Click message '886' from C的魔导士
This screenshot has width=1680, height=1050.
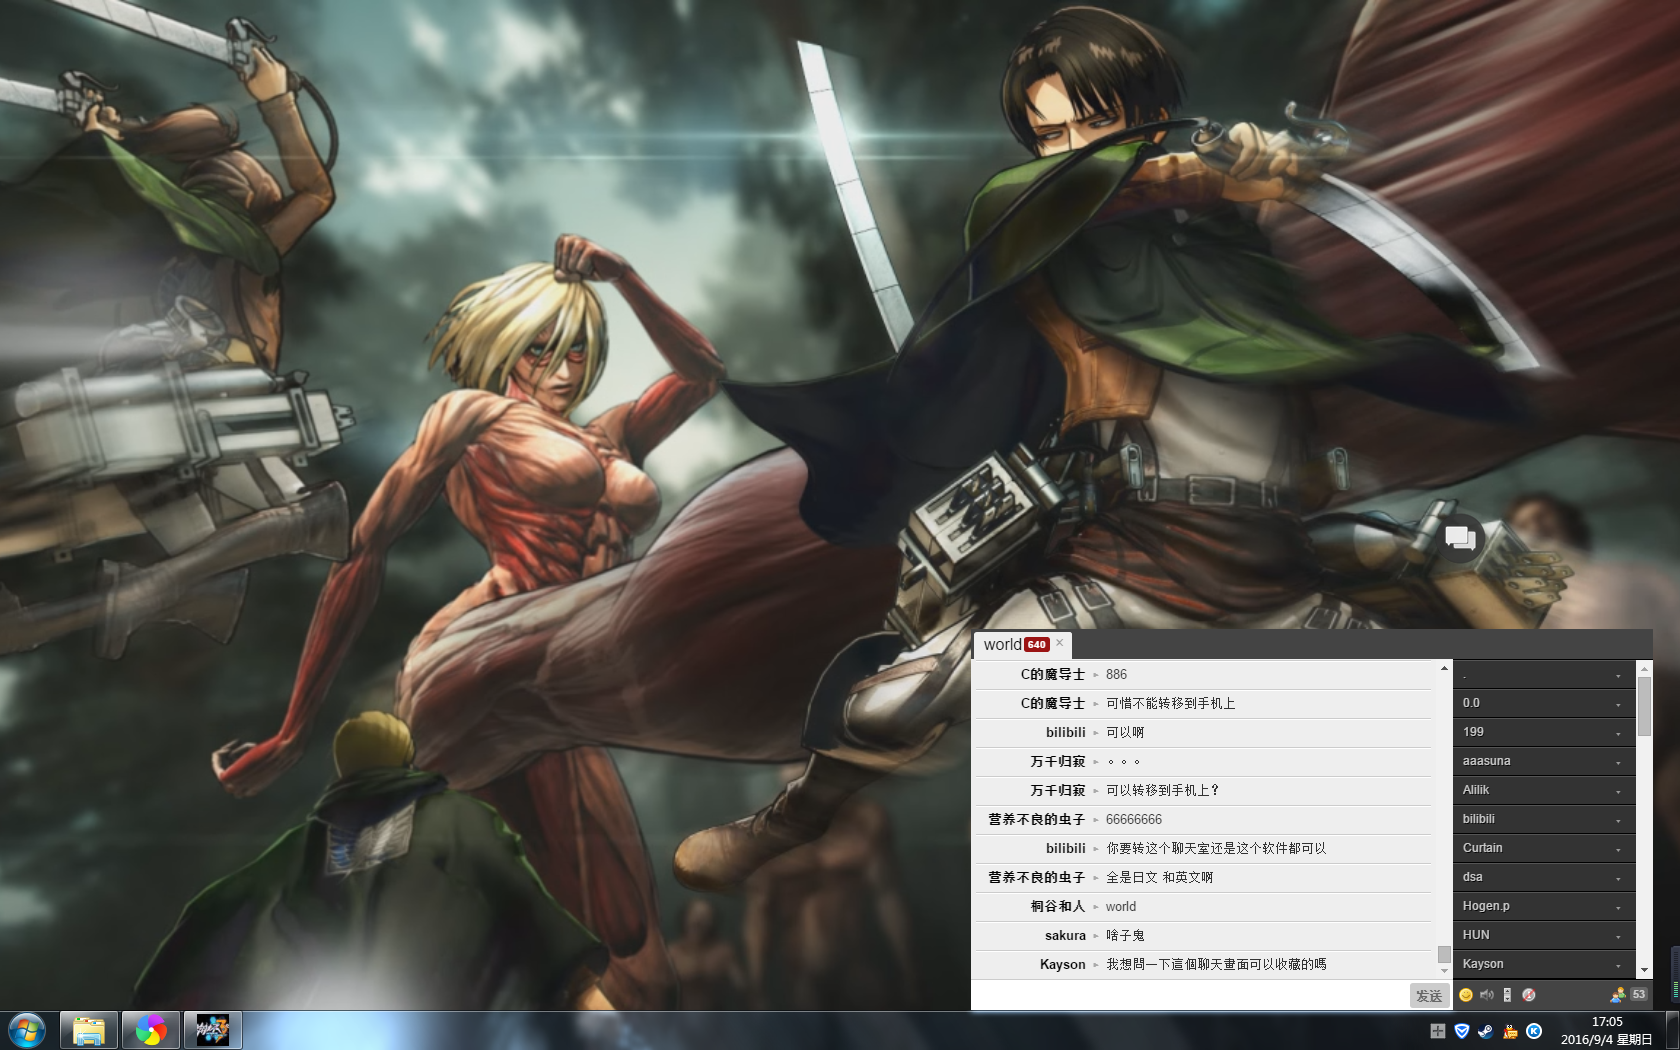tap(1116, 674)
